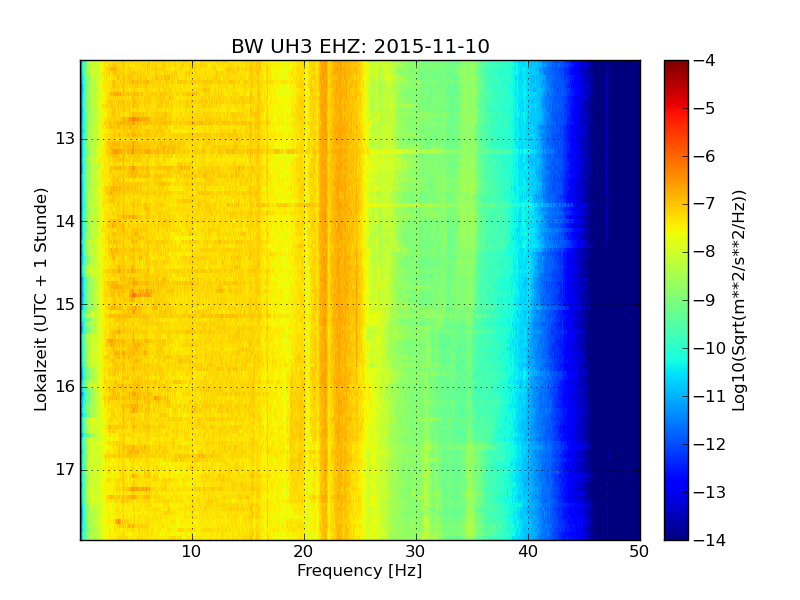Click the 'Frequency [Hz]' x-axis label
The width and height of the screenshot is (800, 600).
point(360,570)
